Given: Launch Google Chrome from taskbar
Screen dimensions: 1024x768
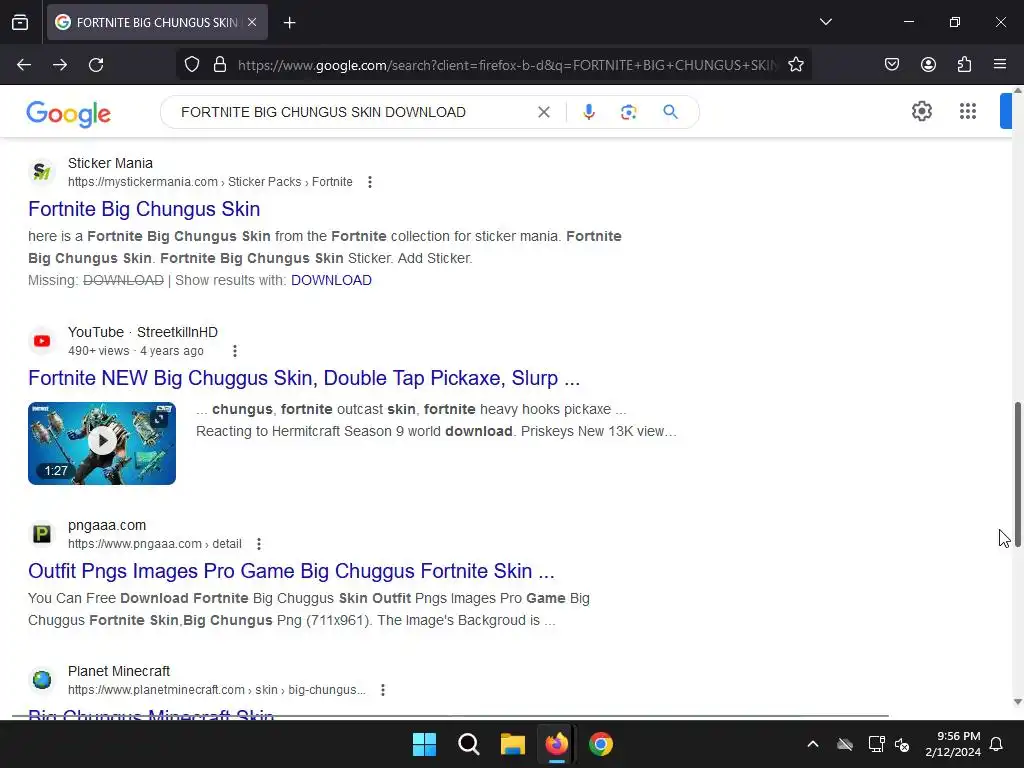Looking at the screenshot, I should click(601, 744).
